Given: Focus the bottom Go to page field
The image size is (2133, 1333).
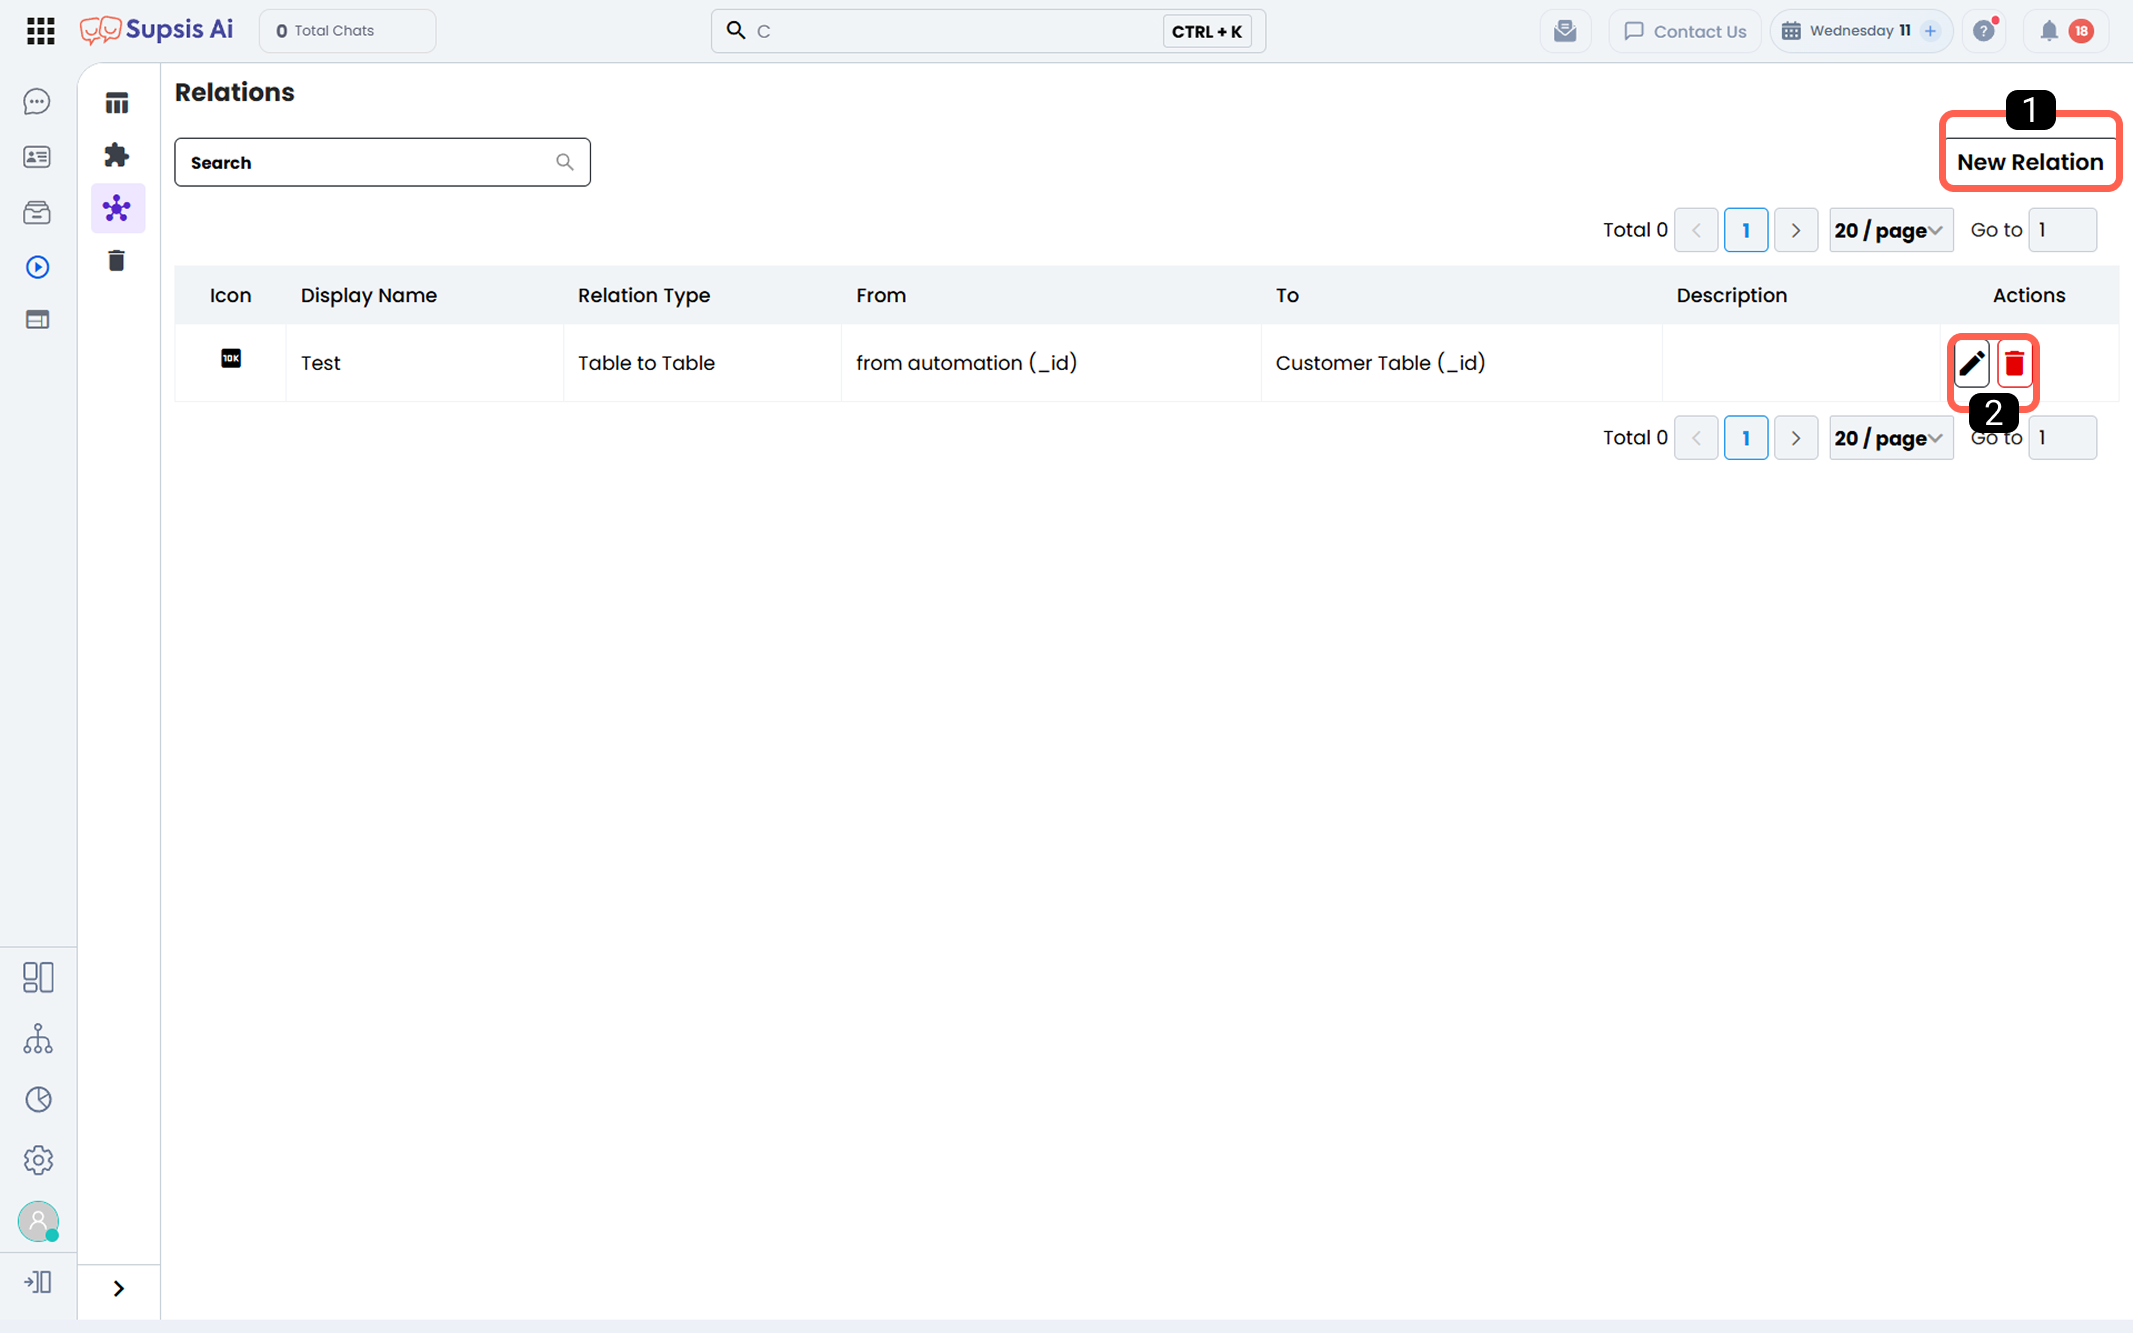Looking at the screenshot, I should [2062, 438].
